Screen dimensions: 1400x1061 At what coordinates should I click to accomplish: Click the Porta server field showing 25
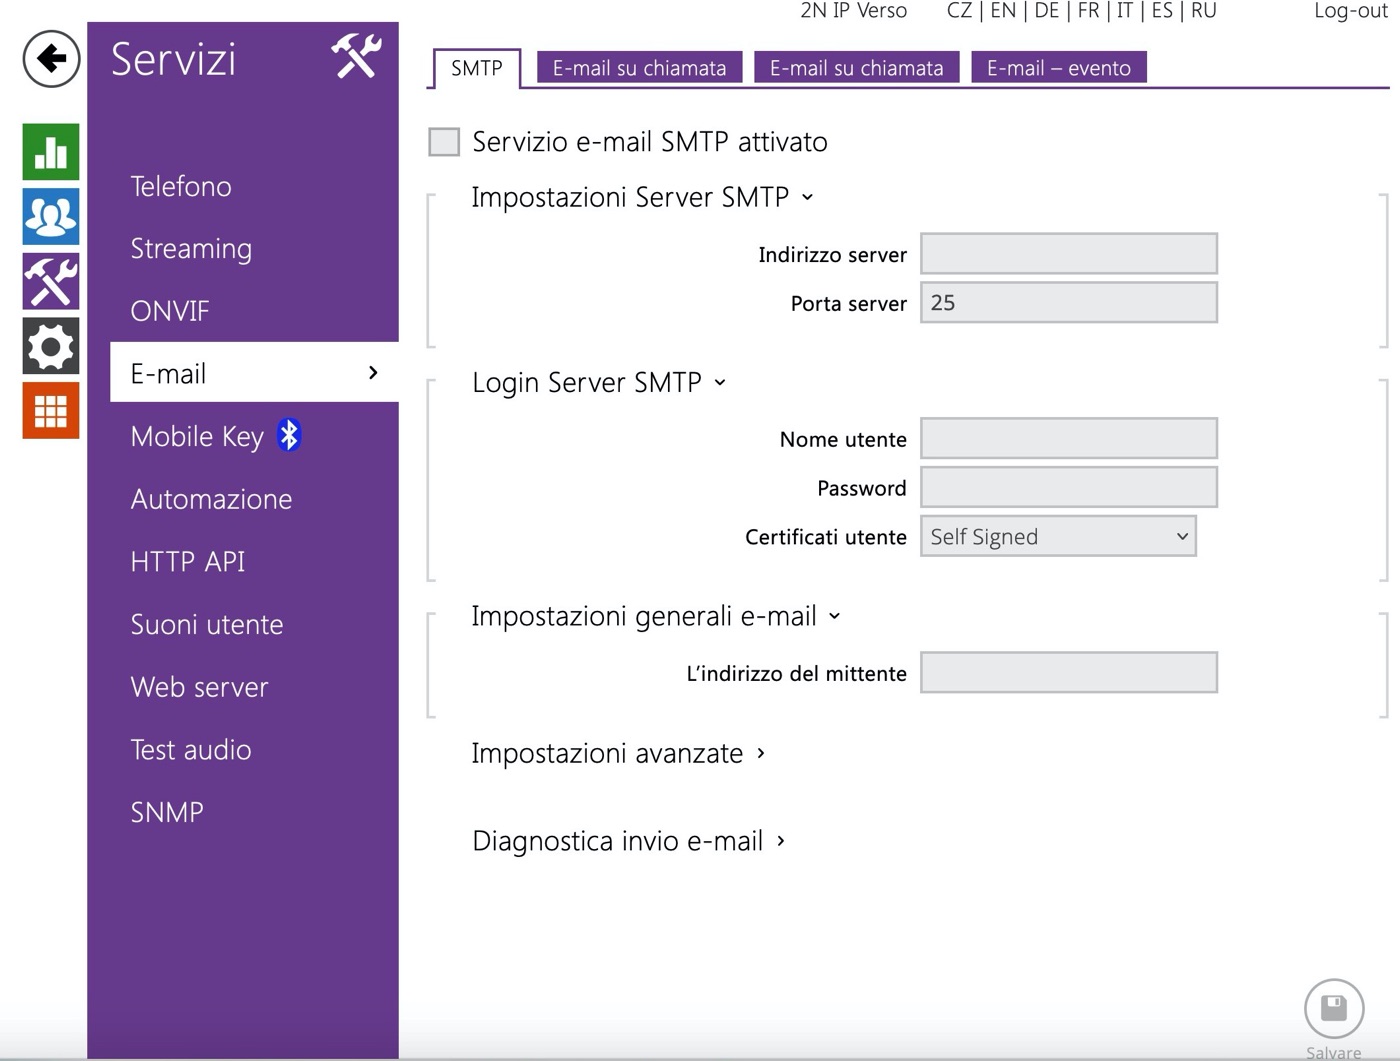[1069, 303]
